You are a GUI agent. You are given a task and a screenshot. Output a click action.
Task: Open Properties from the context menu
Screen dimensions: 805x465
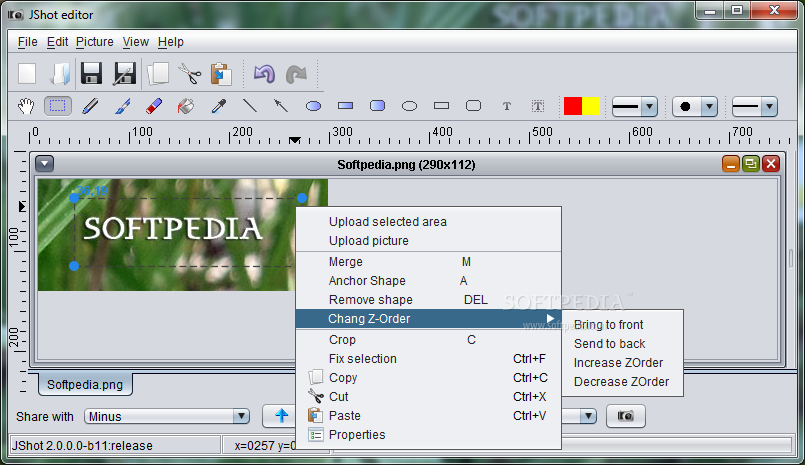tap(429, 435)
